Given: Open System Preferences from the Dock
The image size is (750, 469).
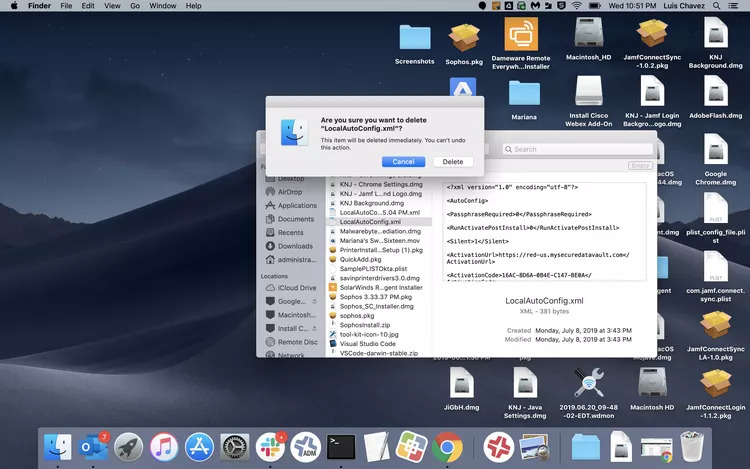Looking at the screenshot, I should point(234,447).
